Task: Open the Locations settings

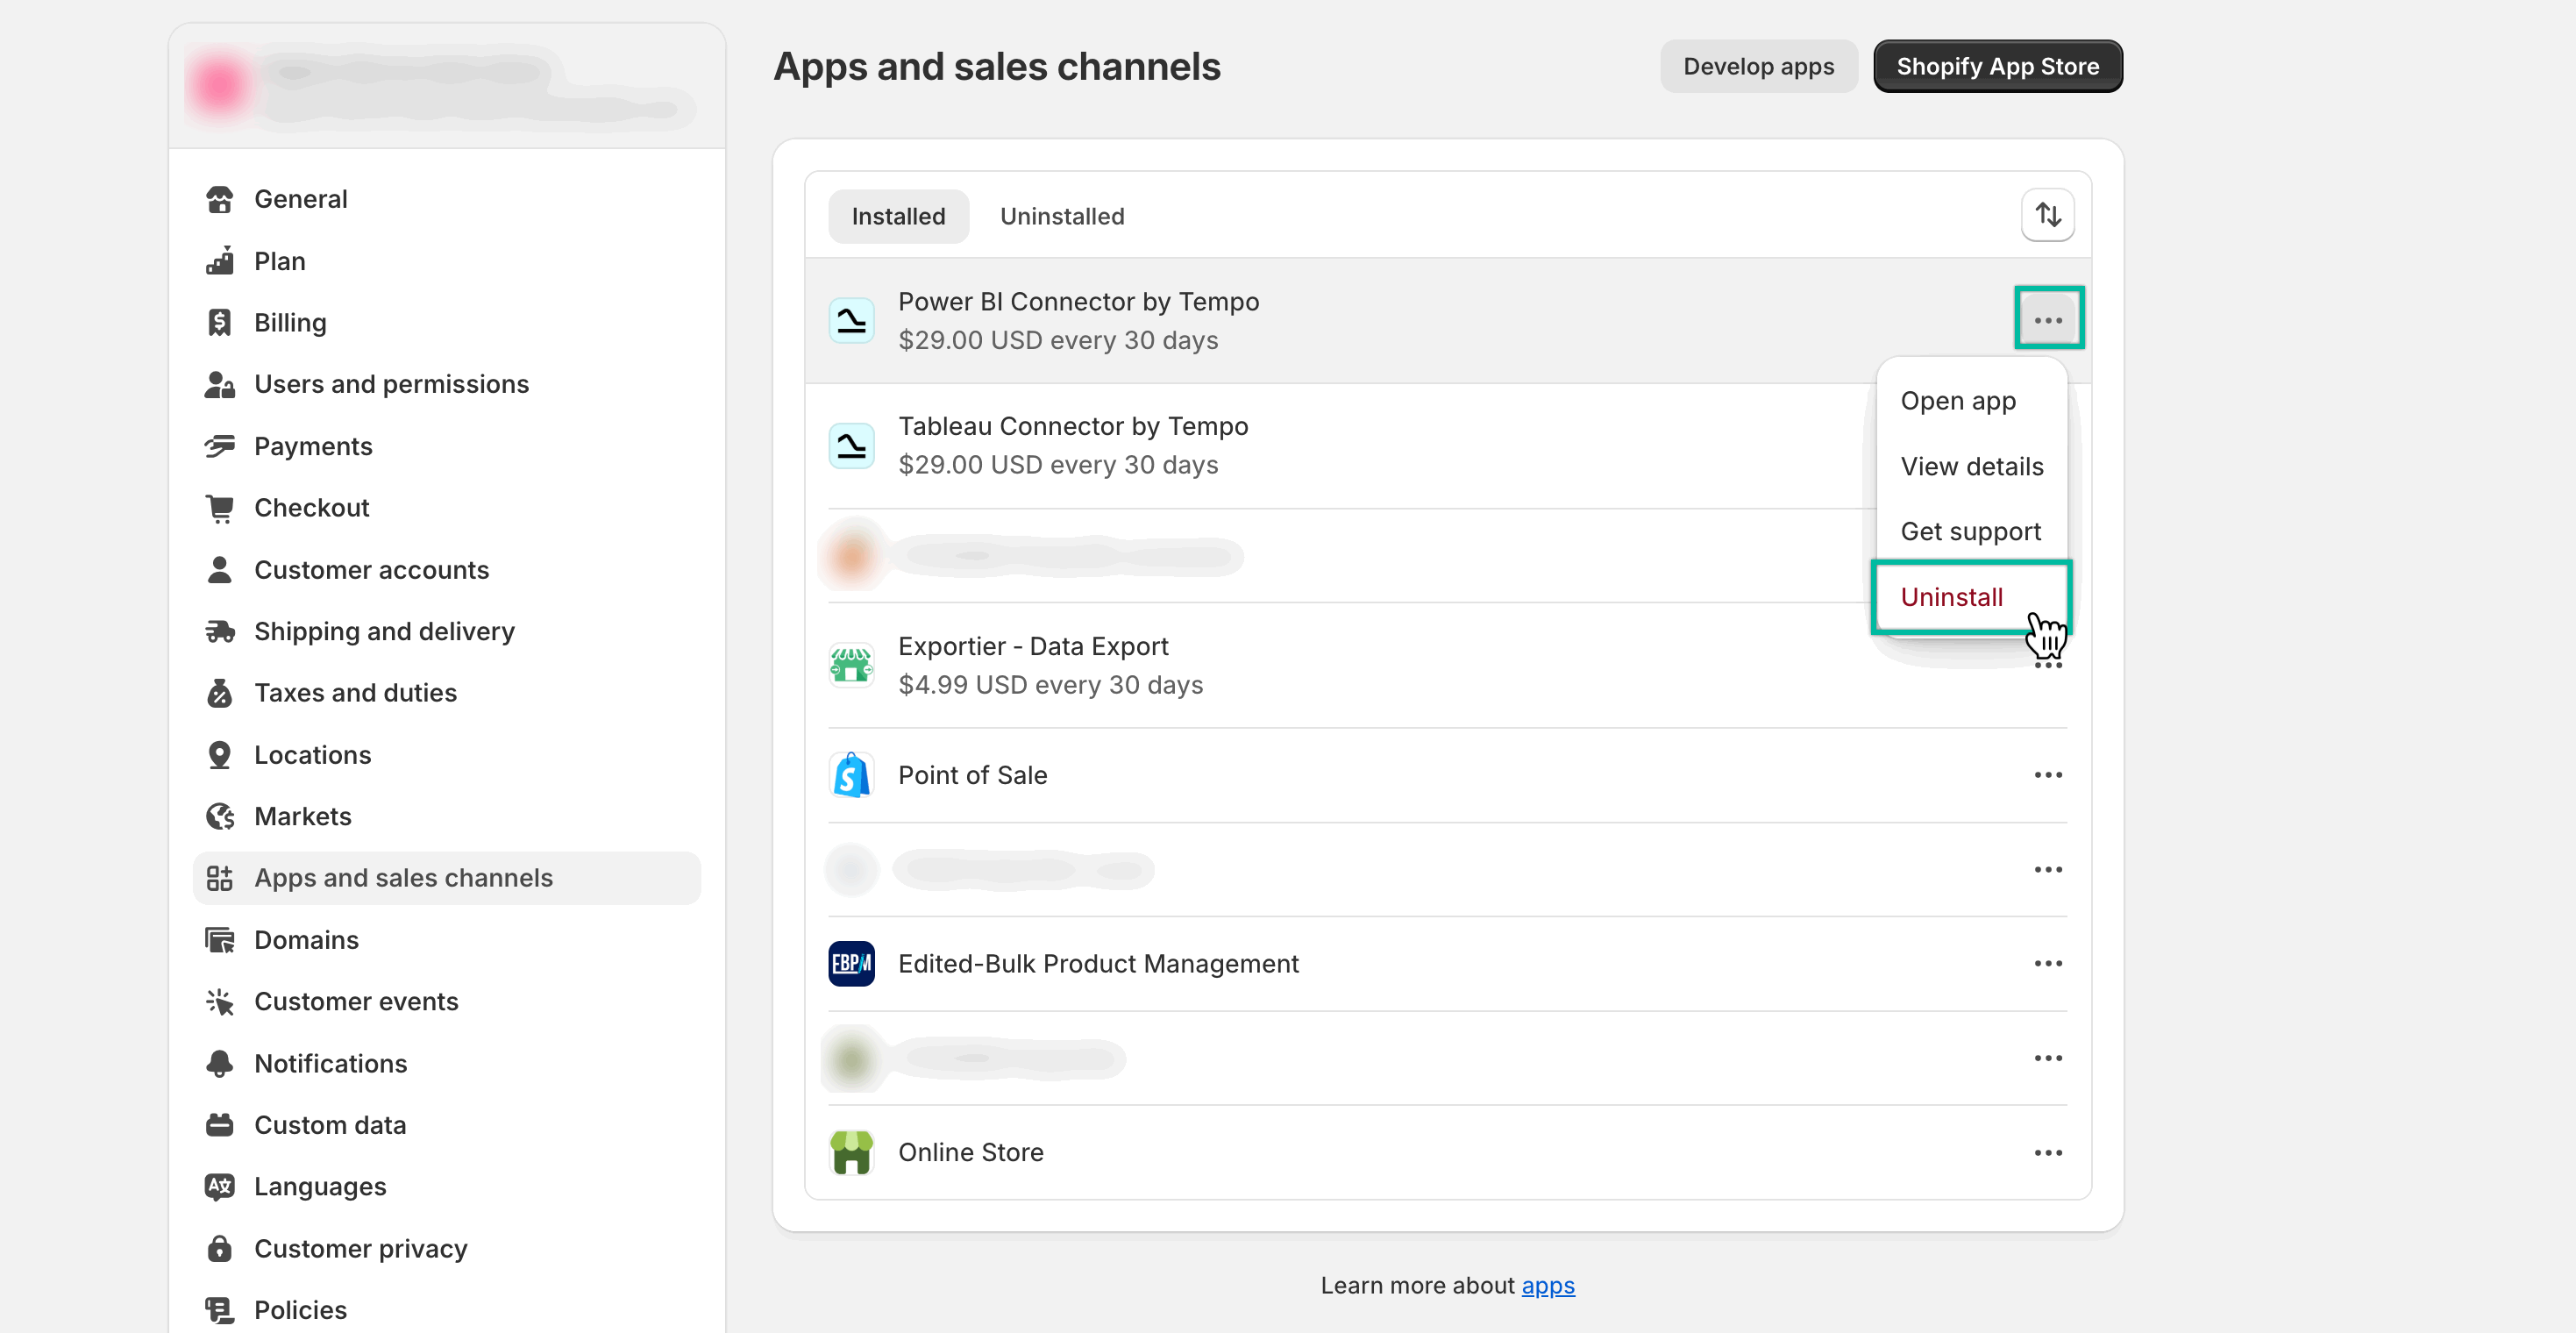Action: pyautogui.click(x=312, y=754)
